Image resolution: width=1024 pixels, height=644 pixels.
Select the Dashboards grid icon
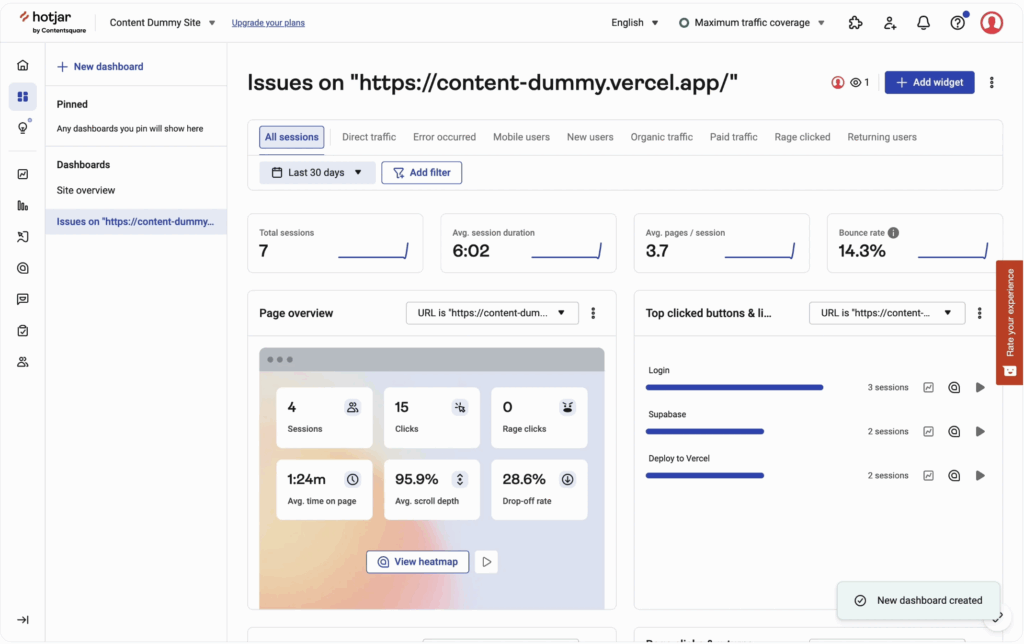pos(22,96)
